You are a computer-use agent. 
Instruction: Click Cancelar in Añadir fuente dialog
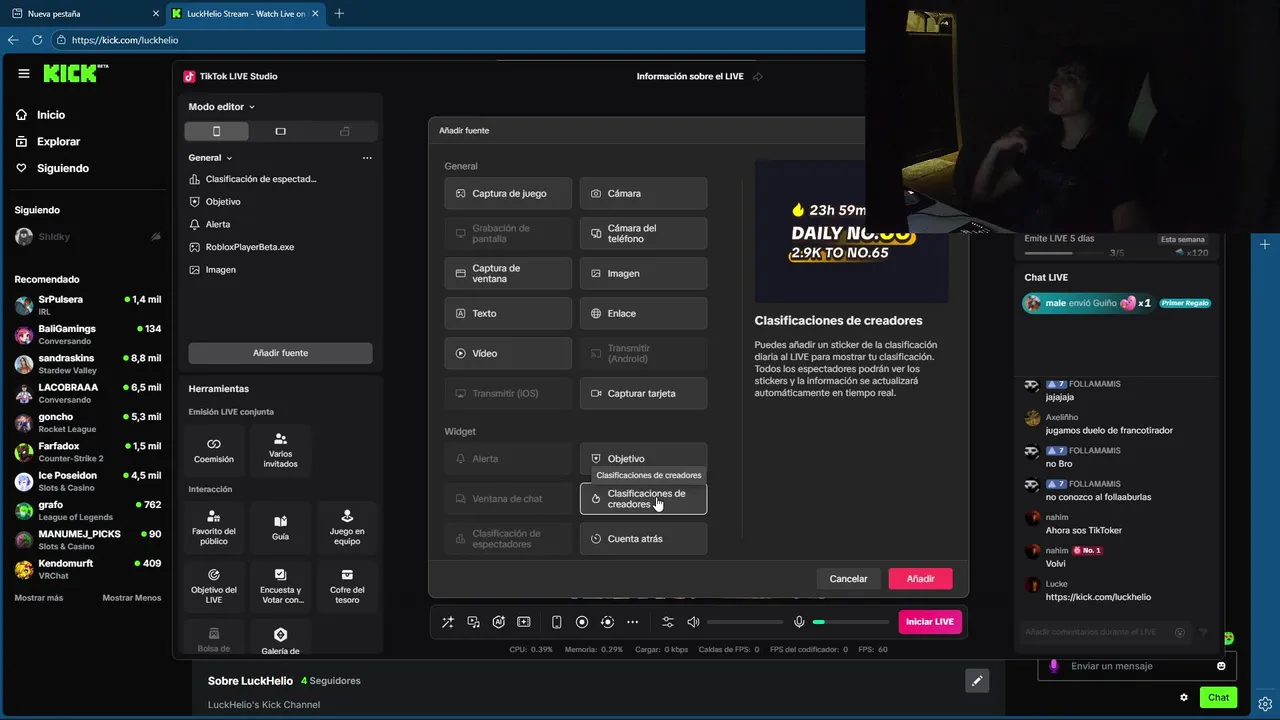coord(848,578)
